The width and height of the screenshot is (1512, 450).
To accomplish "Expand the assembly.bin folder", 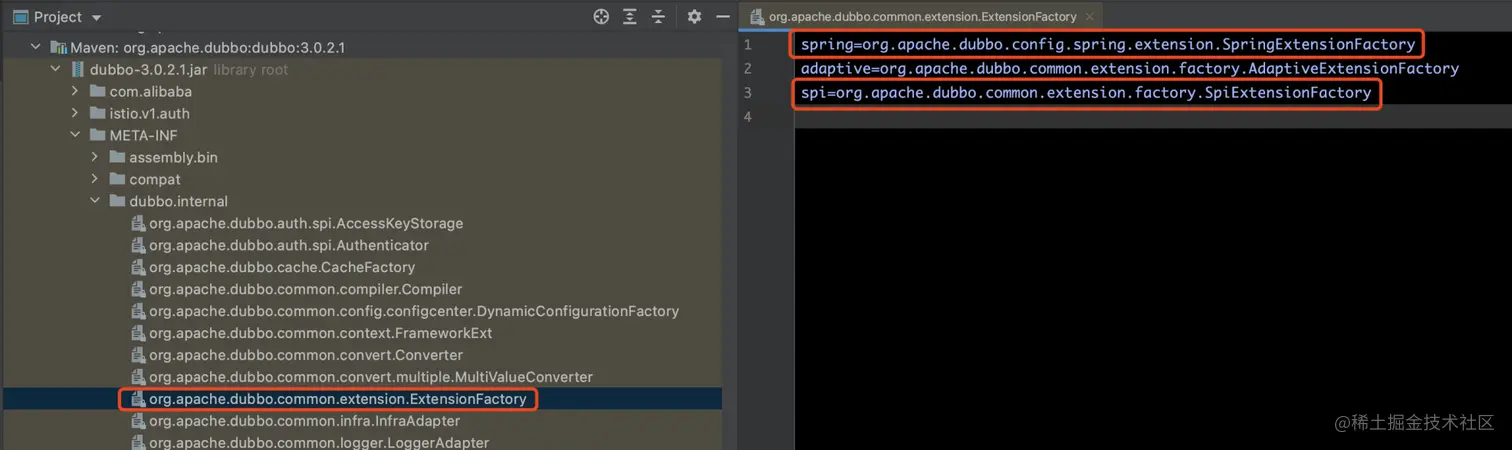I will (x=95, y=157).
